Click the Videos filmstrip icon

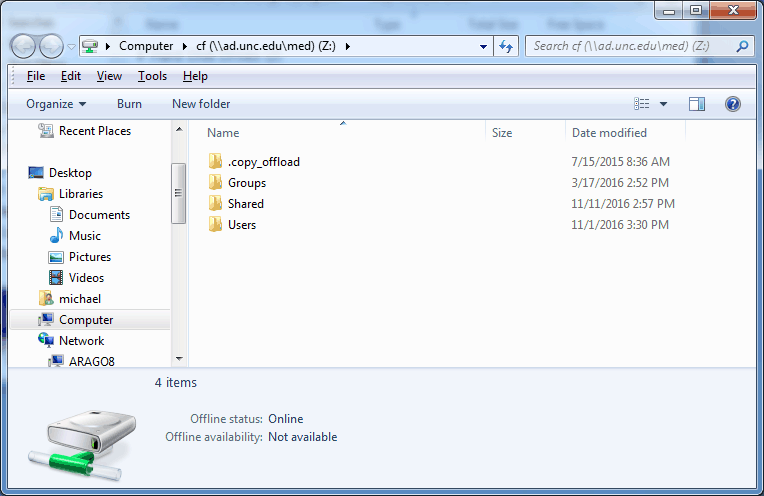pyautogui.click(x=56, y=278)
